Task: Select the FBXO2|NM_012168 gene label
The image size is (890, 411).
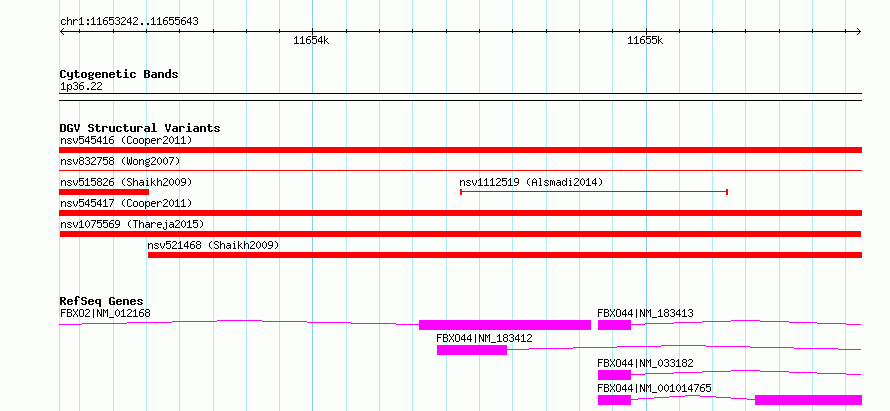Action: [x=105, y=313]
